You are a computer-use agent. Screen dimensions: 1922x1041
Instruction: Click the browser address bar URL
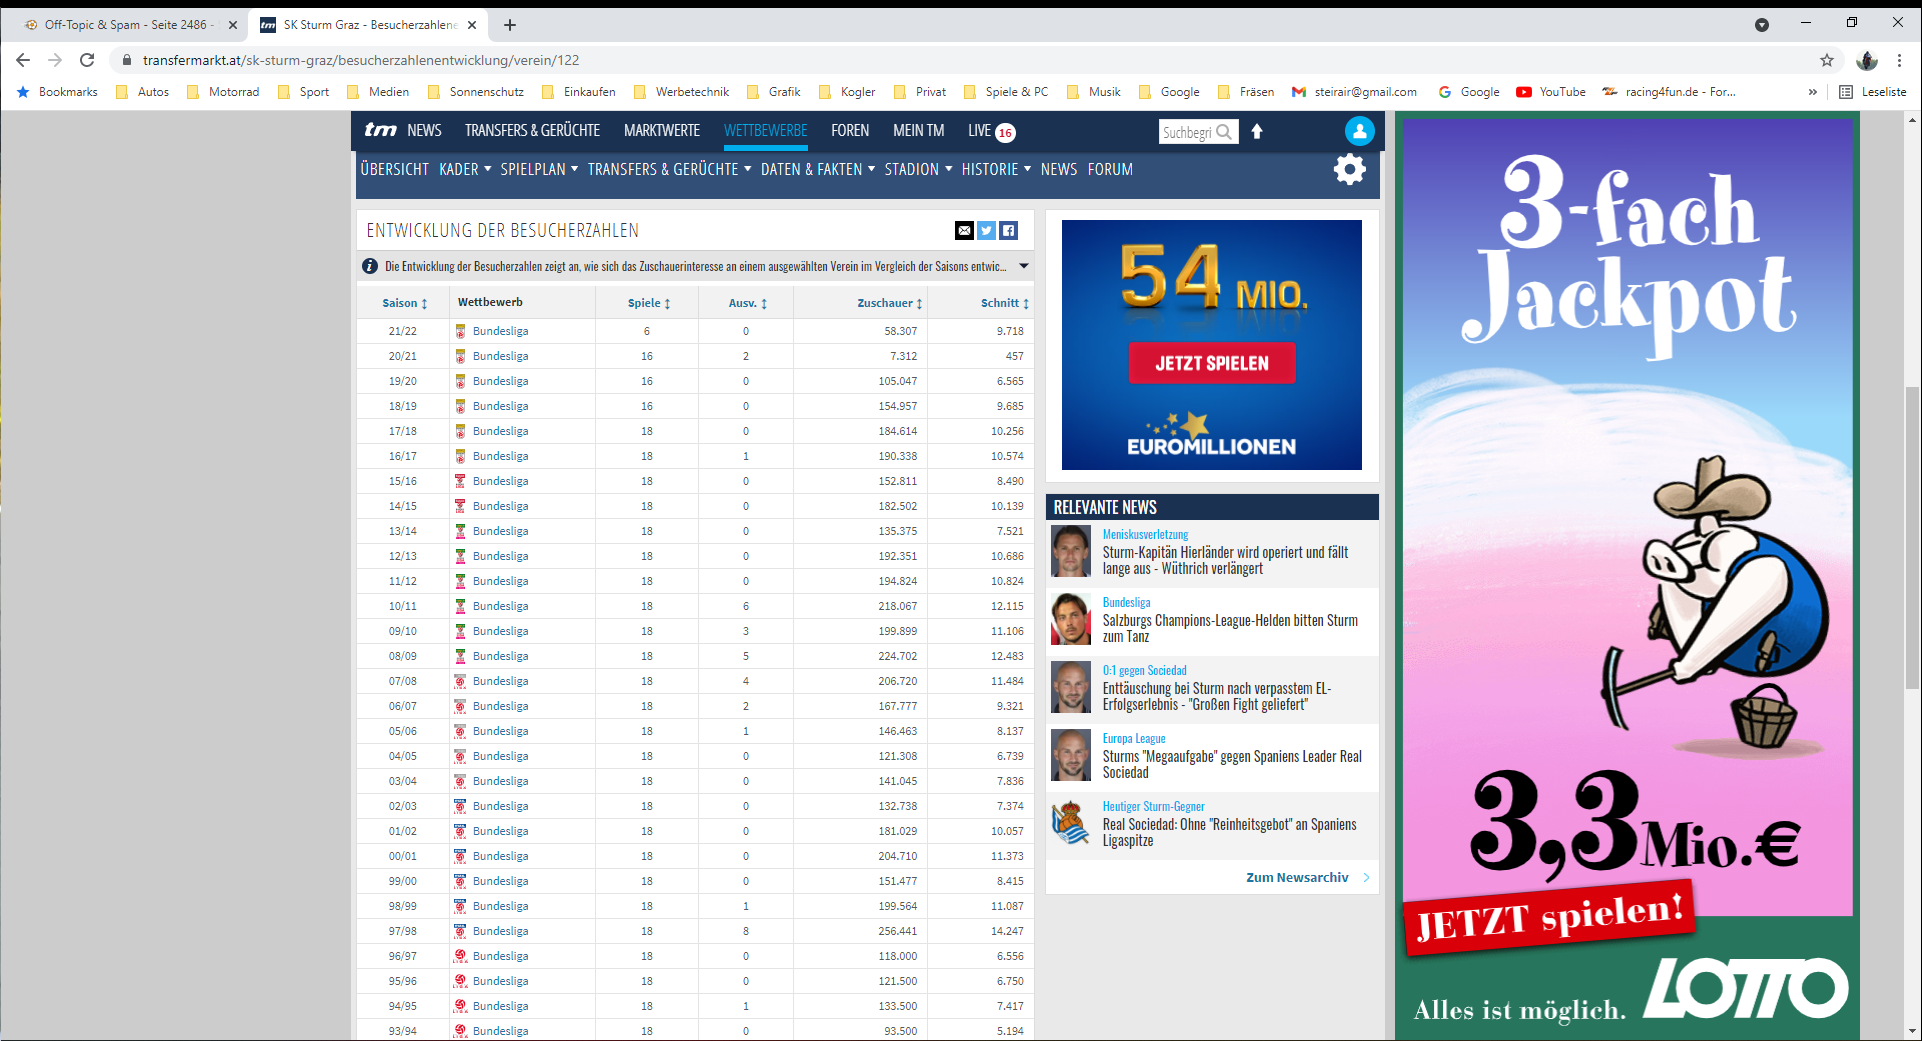click(361, 60)
